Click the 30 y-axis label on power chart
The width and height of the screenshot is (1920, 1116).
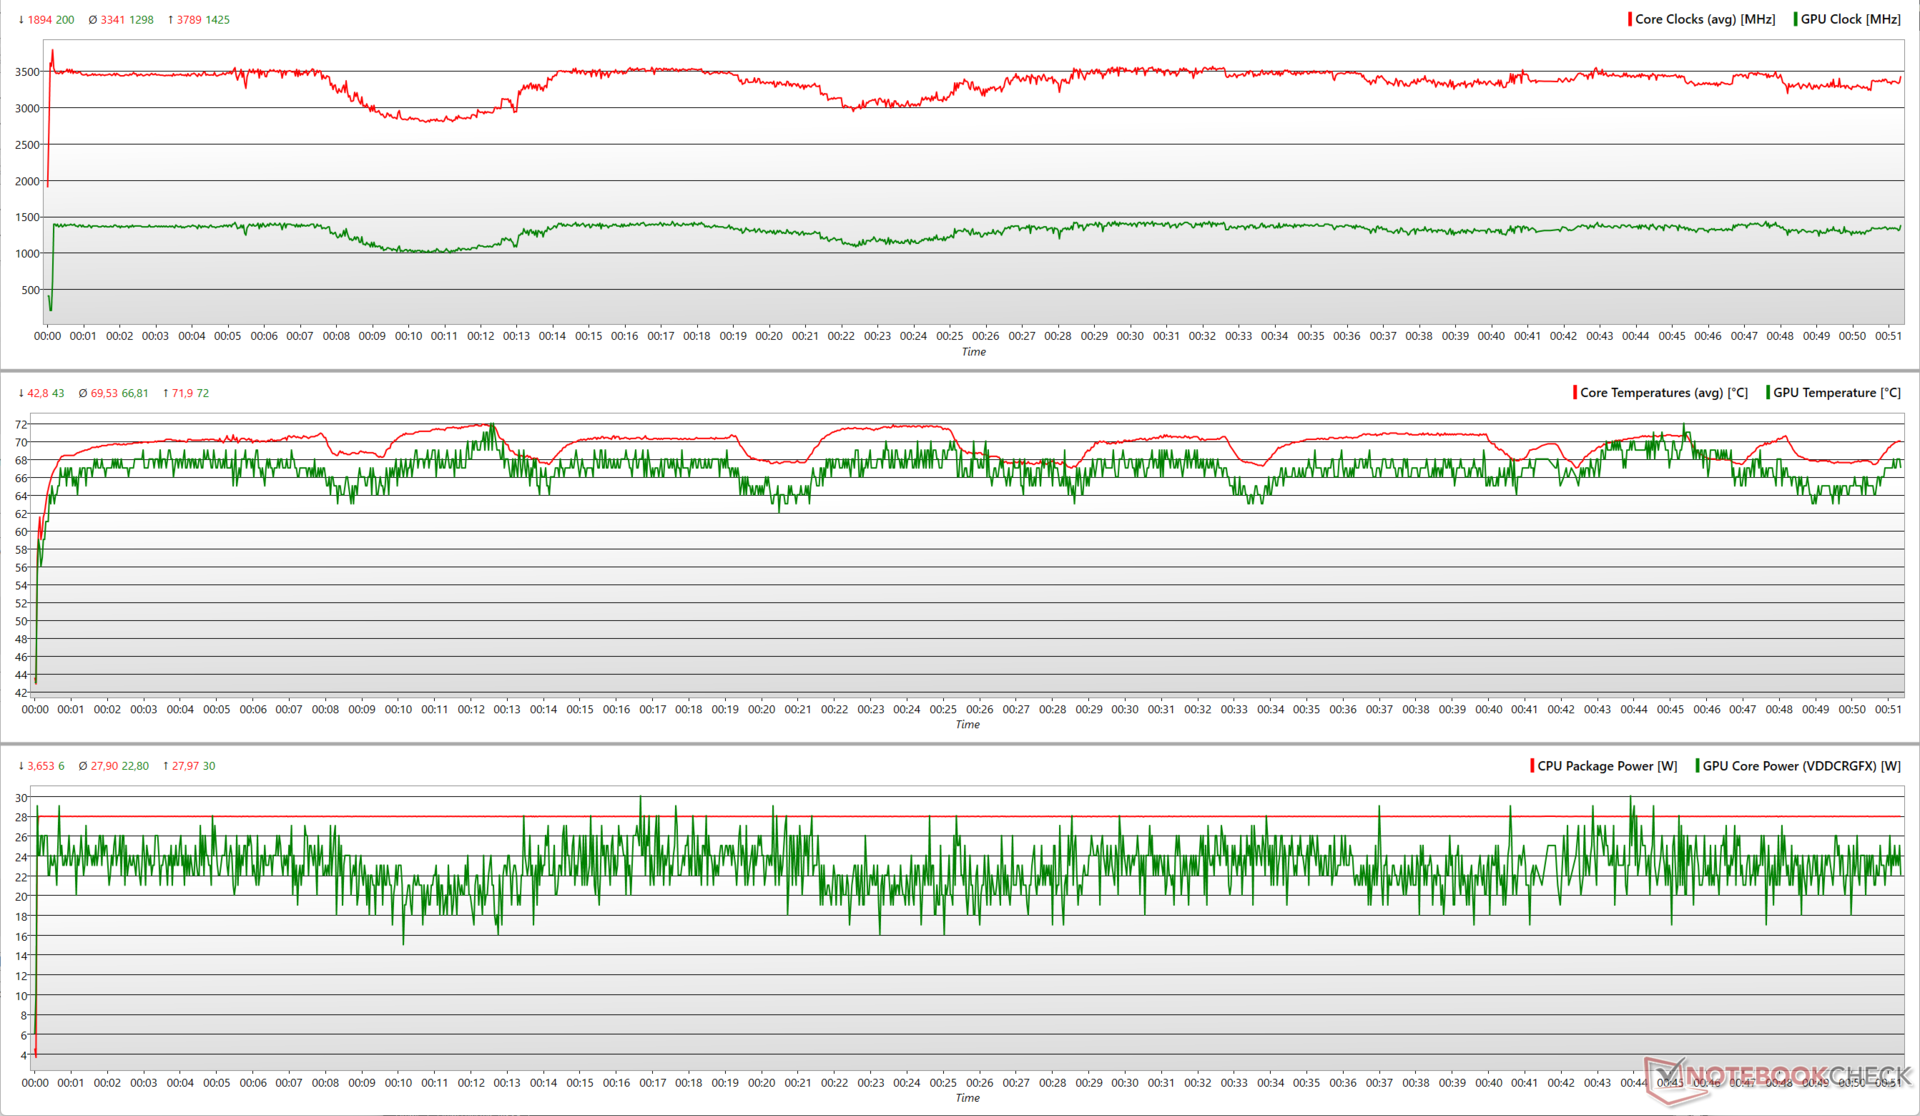coord(21,798)
